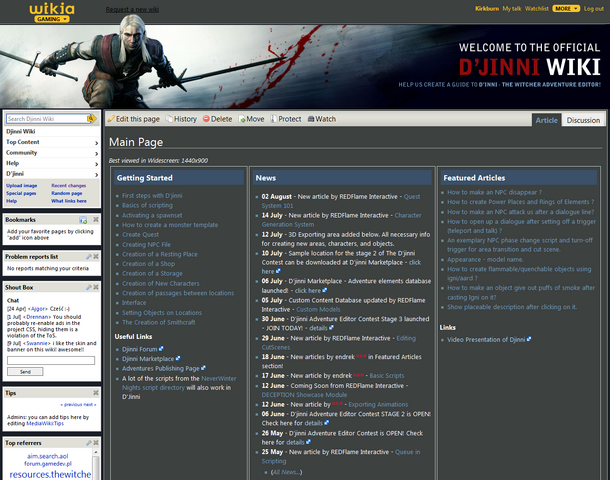
Task: Open Request a new wiki link
Action: (132, 9)
